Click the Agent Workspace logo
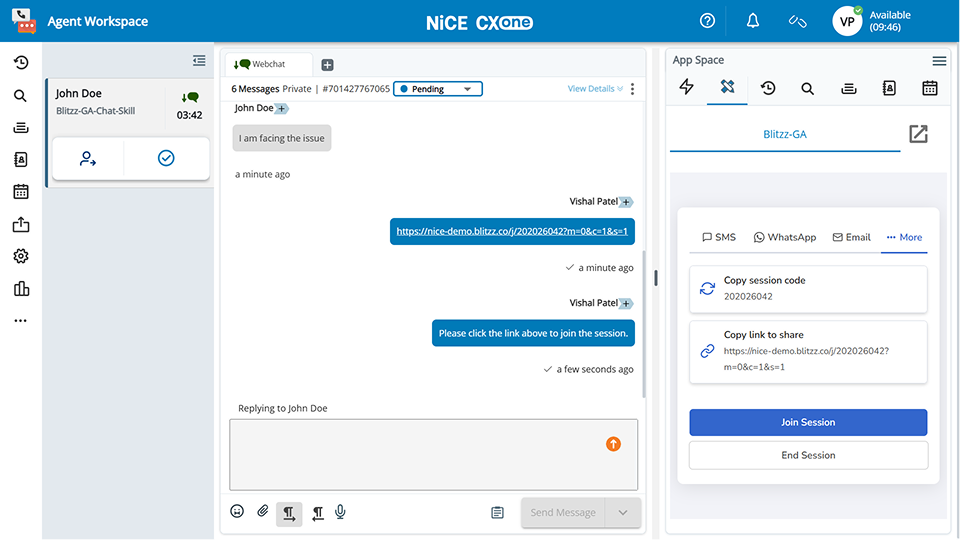This screenshot has height=540, width=960. pyautogui.click(x=24, y=21)
